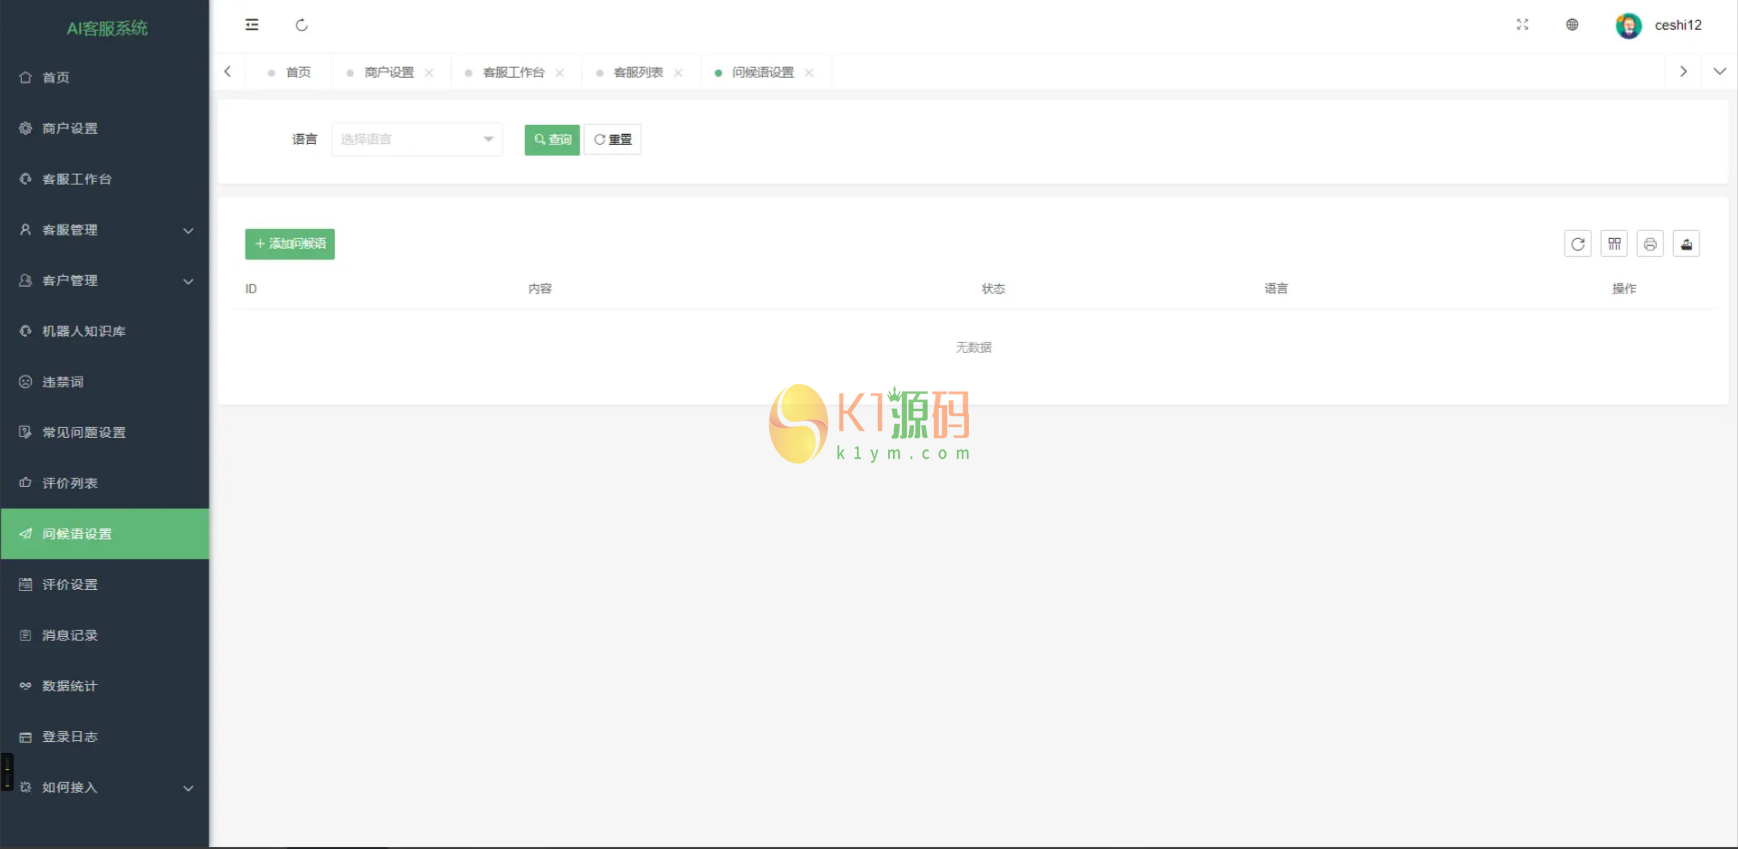This screenshot has width=1738, height=849.
Task: Click the 无数据 empty table message
Action: coord(974,348)
